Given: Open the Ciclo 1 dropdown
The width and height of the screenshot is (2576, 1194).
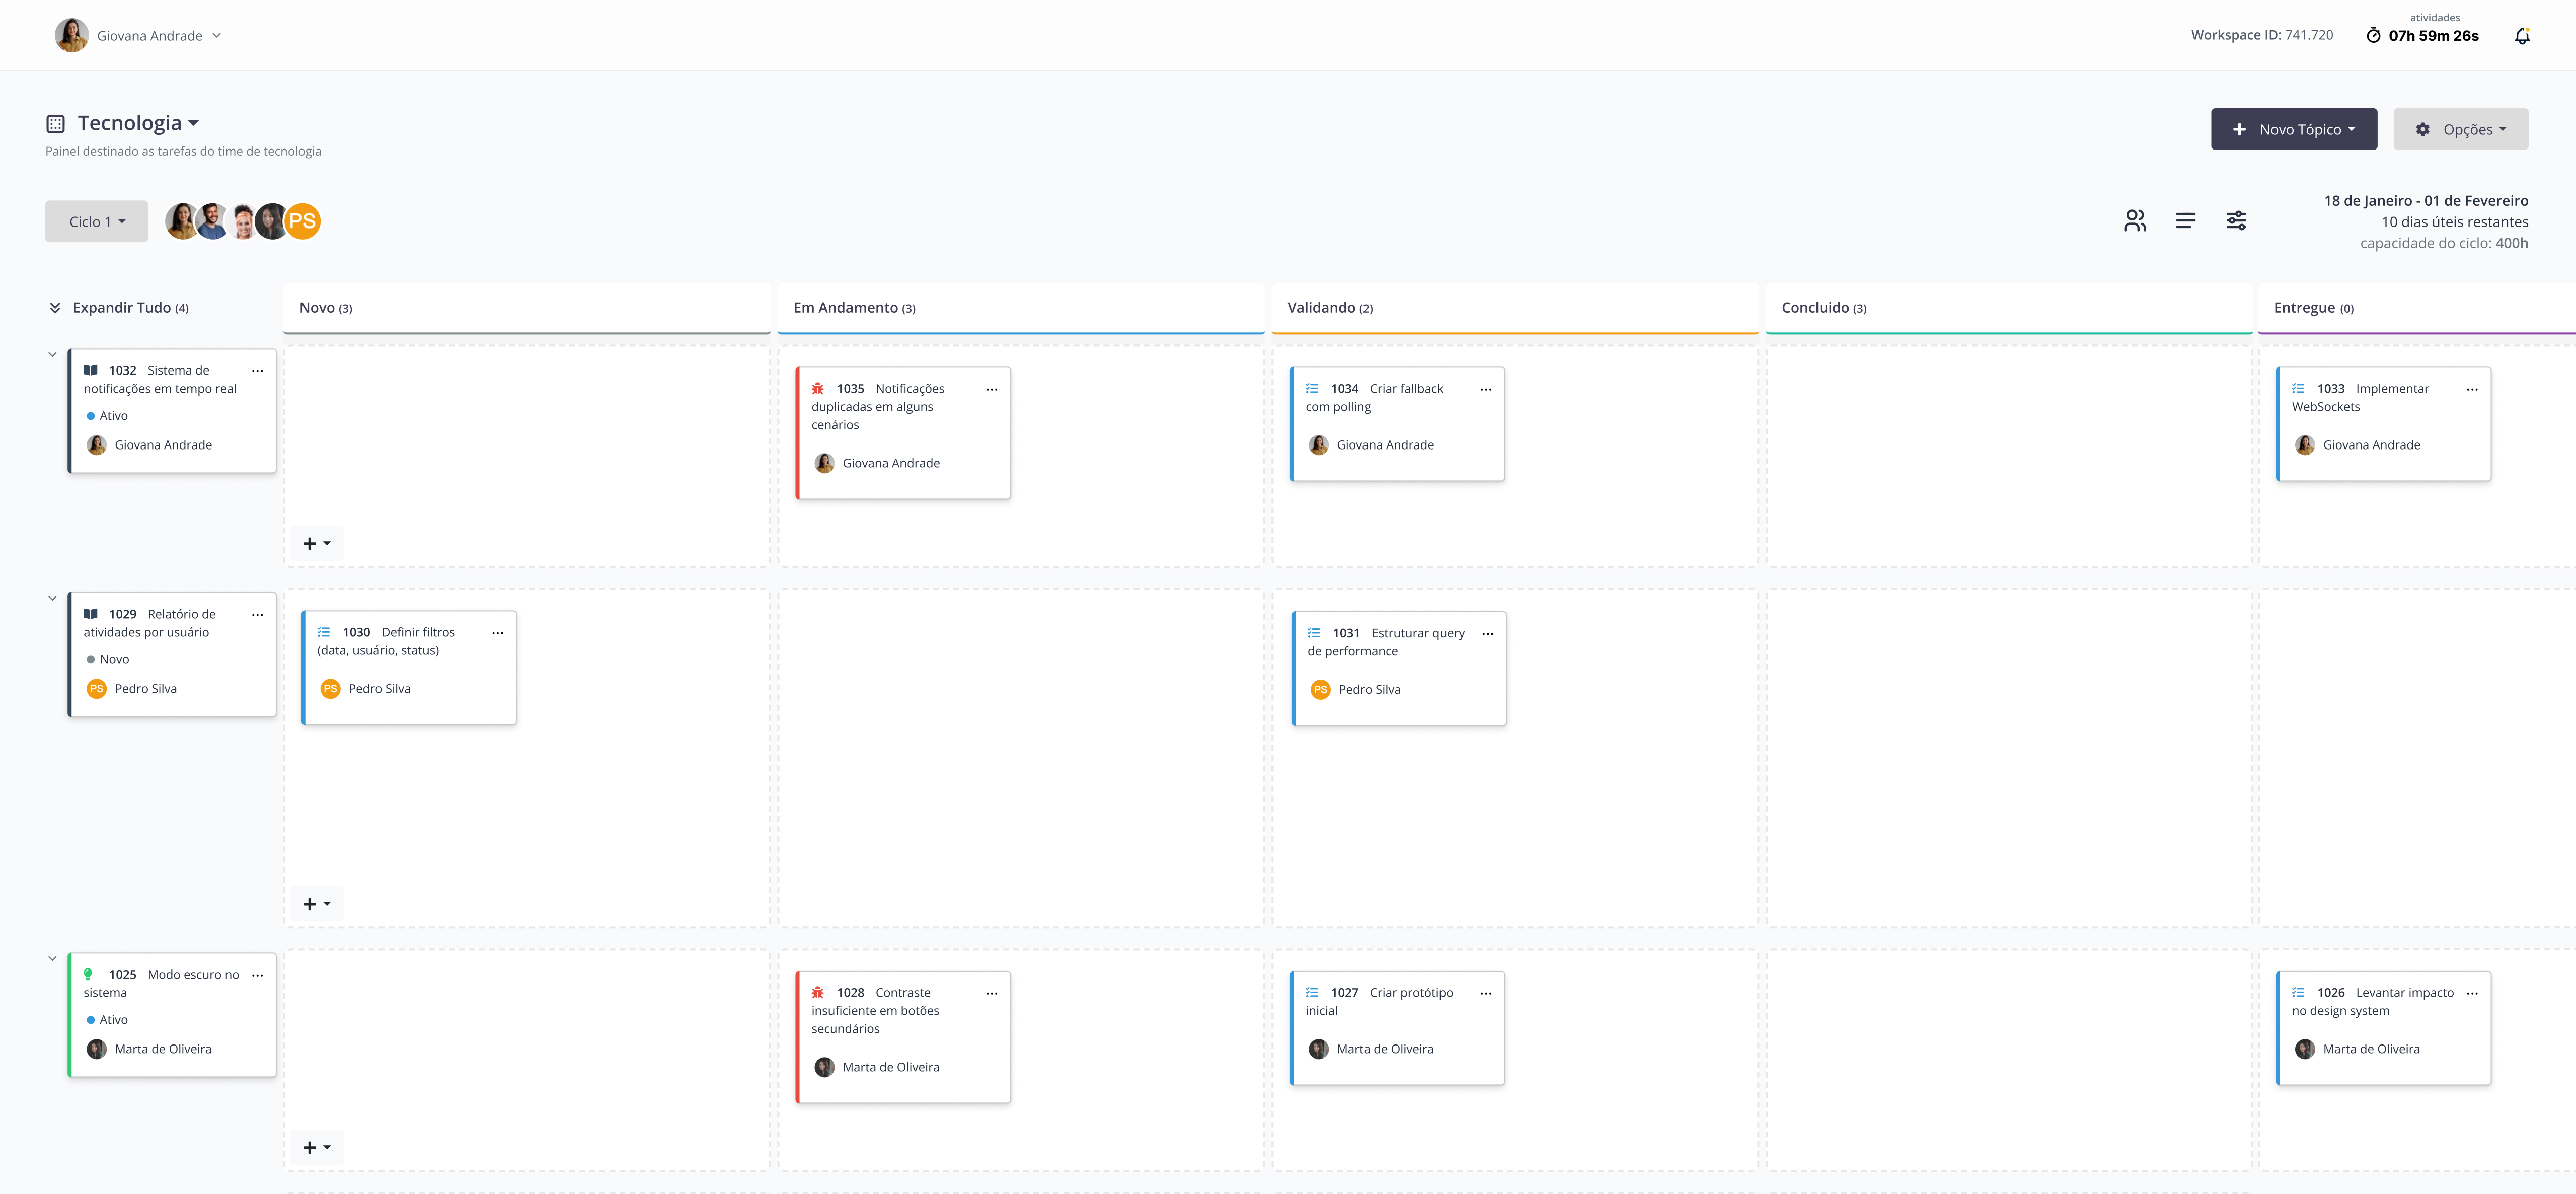Looking at the screenshot, I should [x=97, y=222].
